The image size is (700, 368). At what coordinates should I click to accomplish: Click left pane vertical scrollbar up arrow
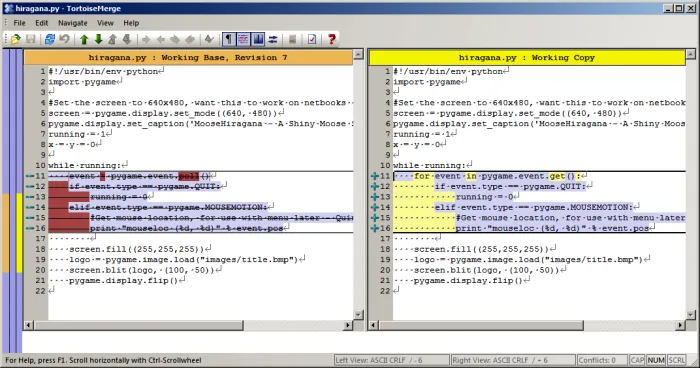(358, 54)
